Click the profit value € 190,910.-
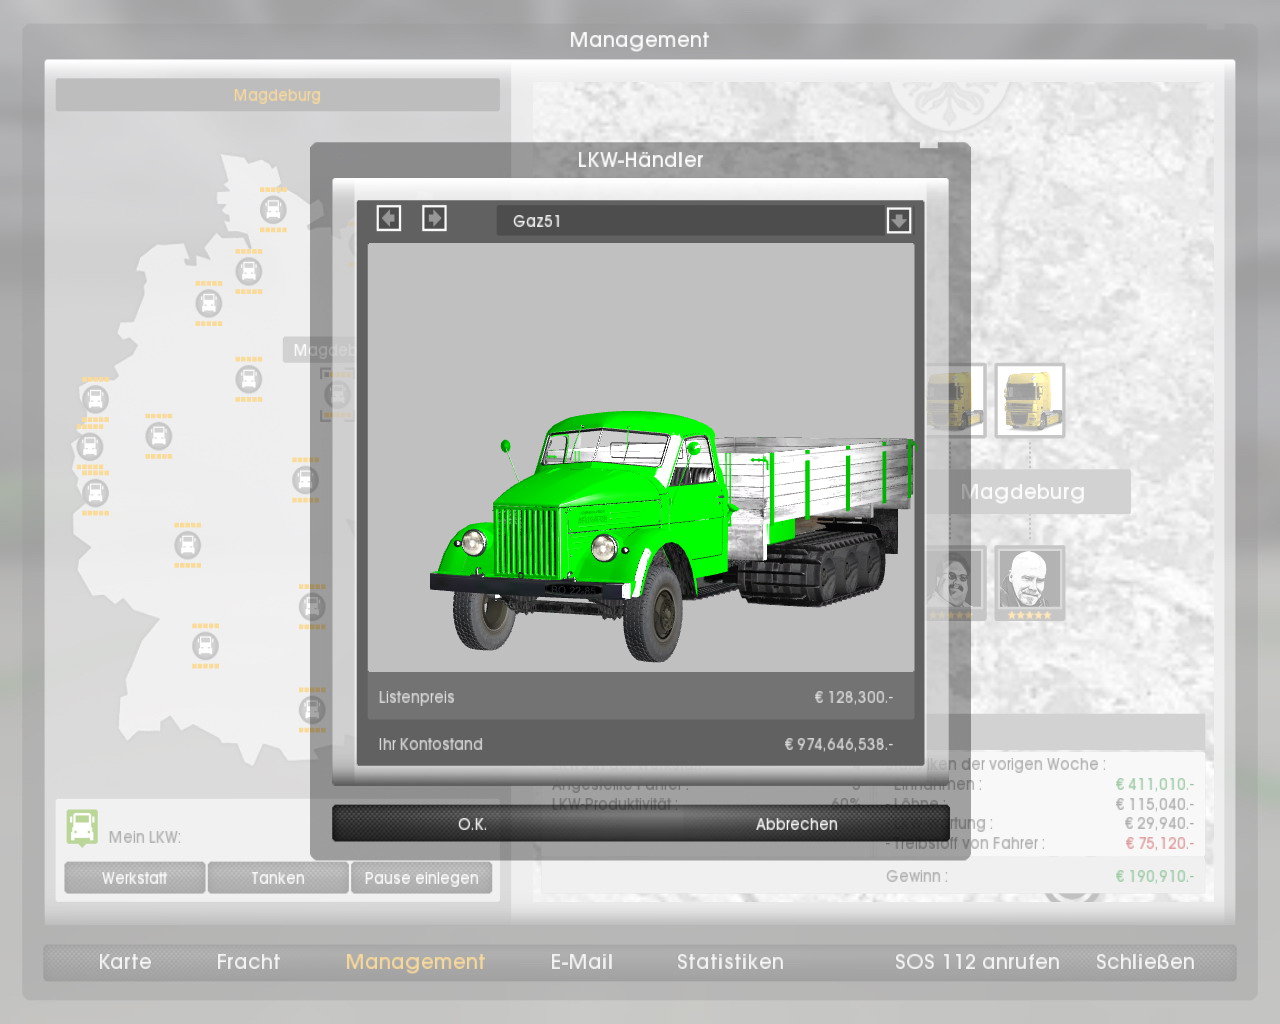The image size is (1280, 1024). click(1155, 876)
